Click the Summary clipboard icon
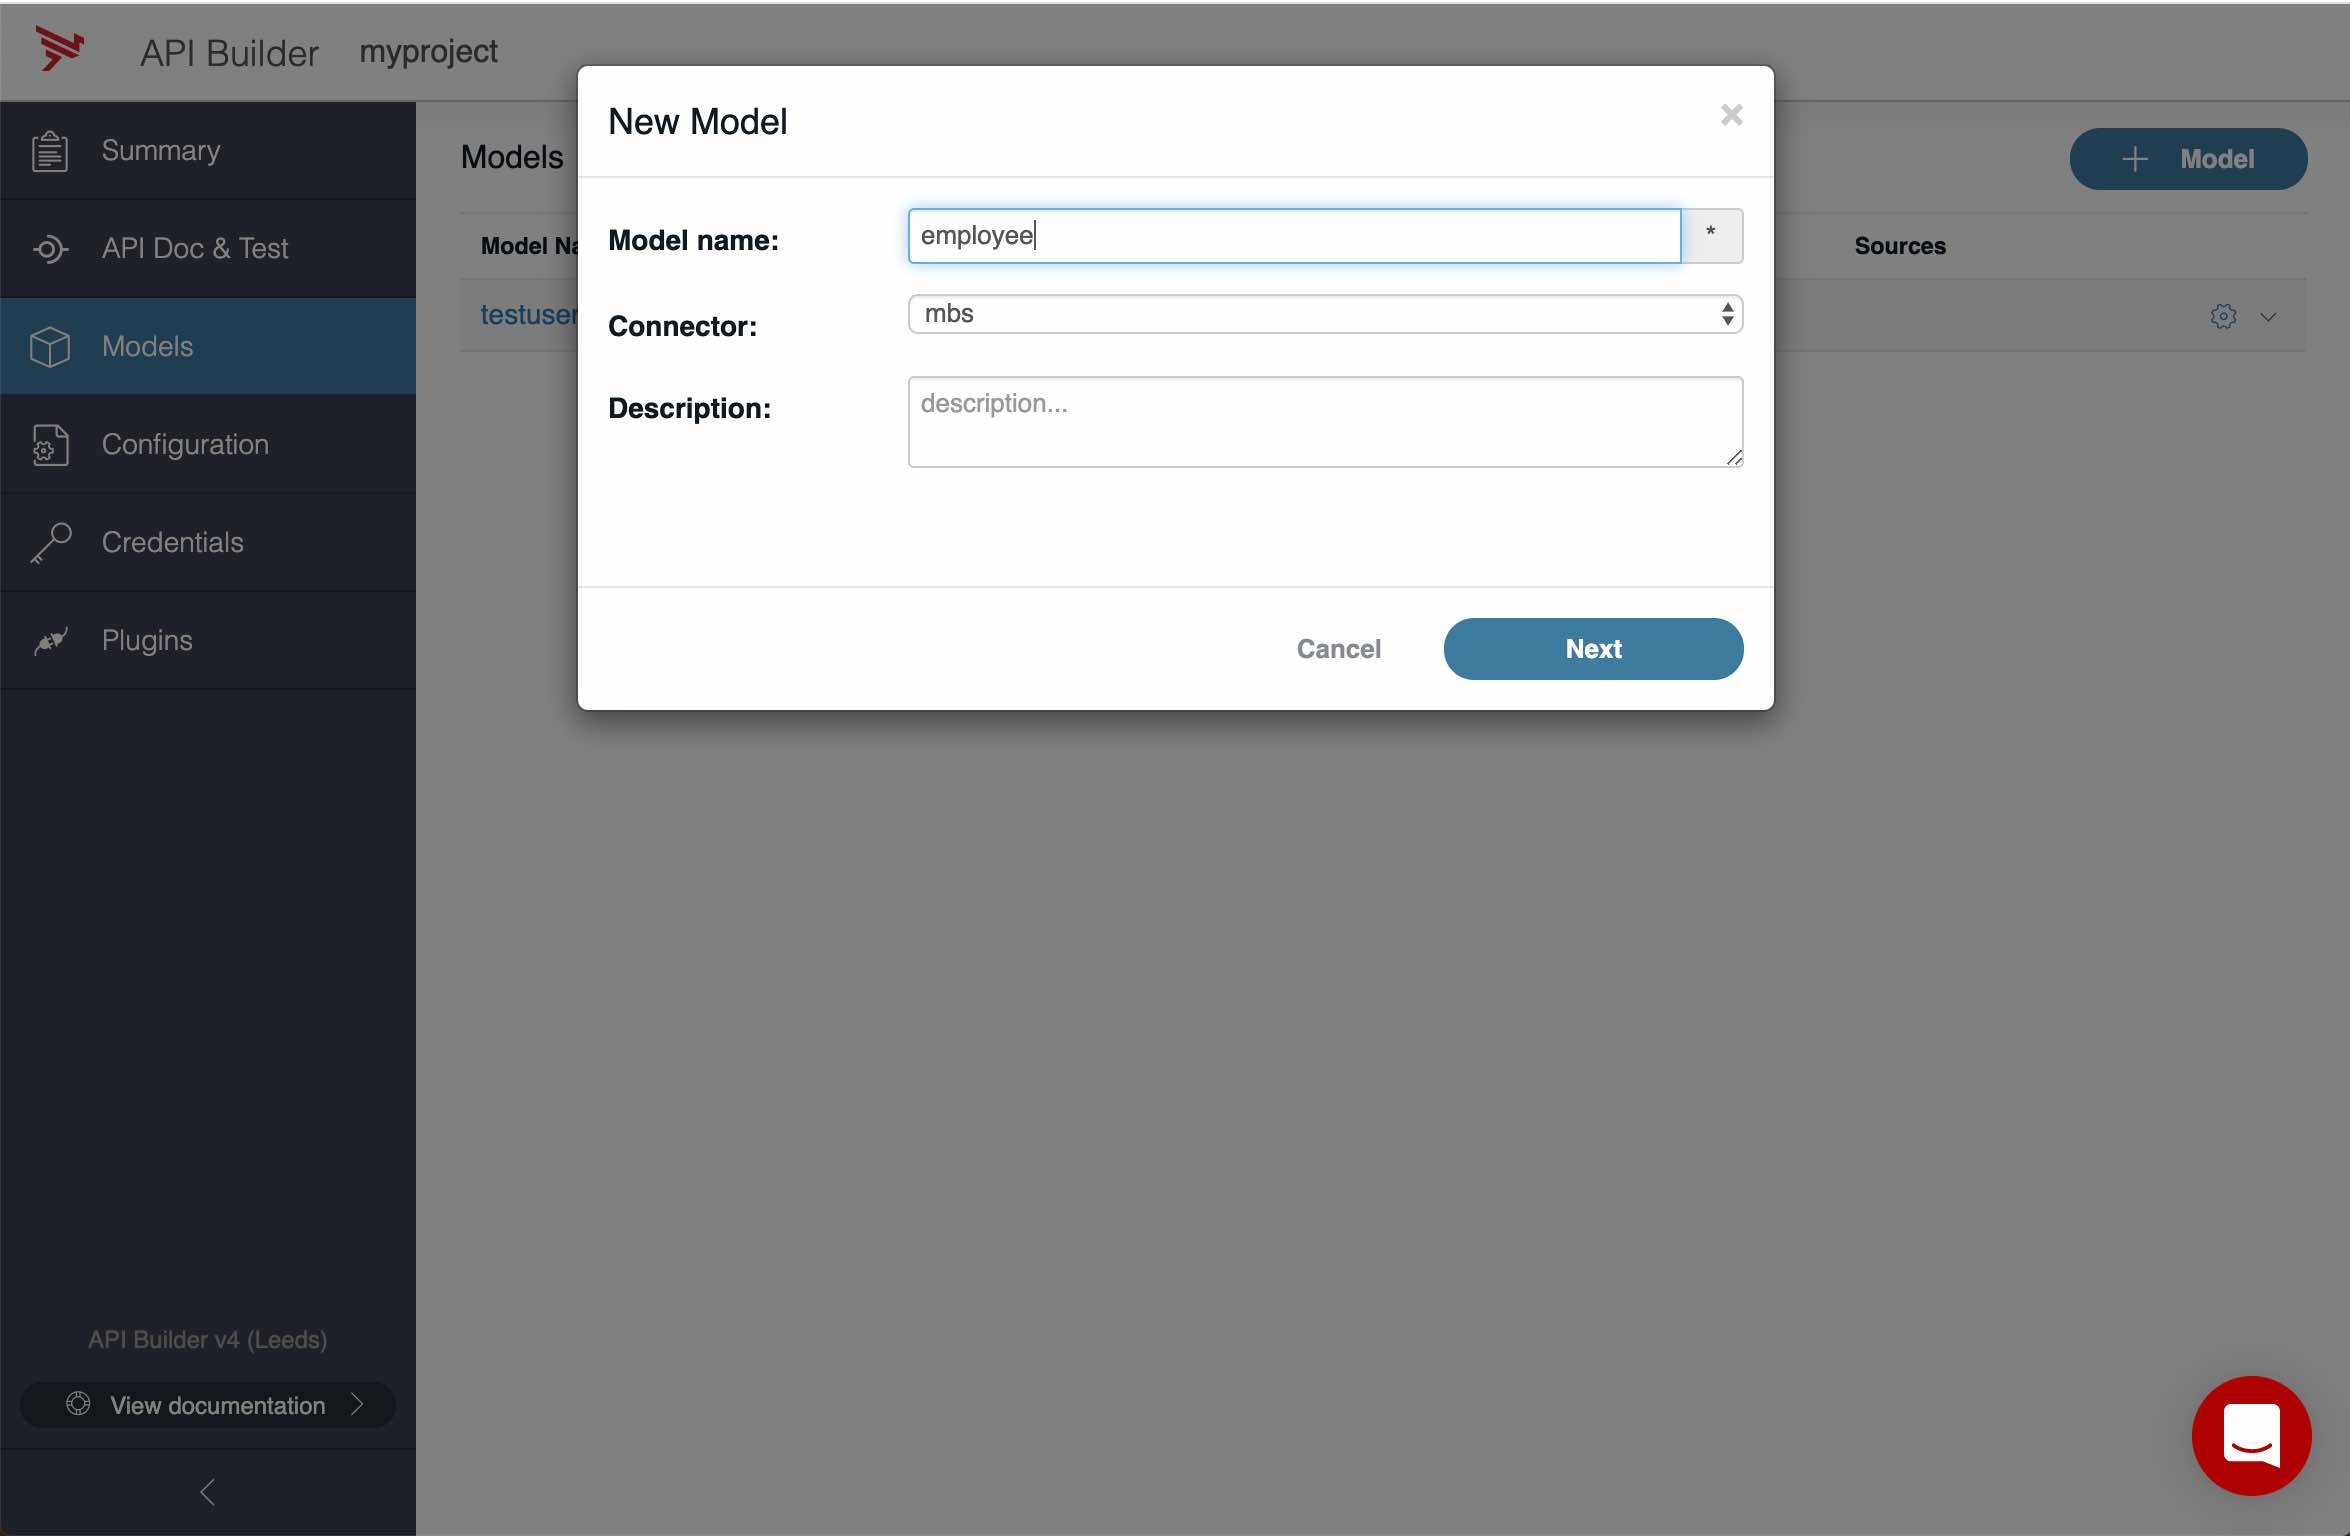Image resolution: width=2350 pixels, height=1536 pixels. pos(50,151)
